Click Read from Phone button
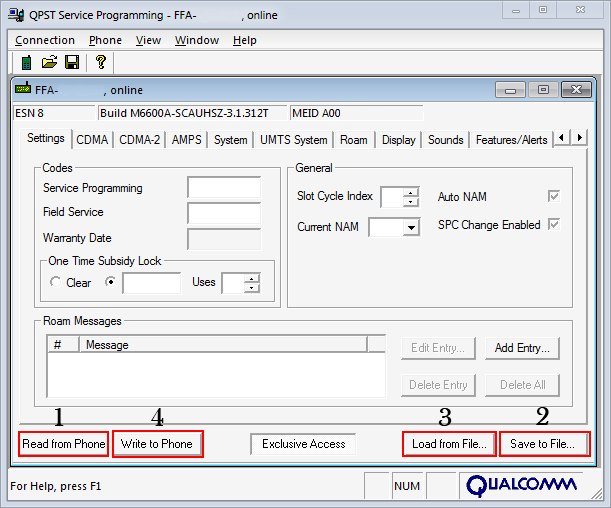Viewport: 611px width, 508px height. [x=64, y=444]
